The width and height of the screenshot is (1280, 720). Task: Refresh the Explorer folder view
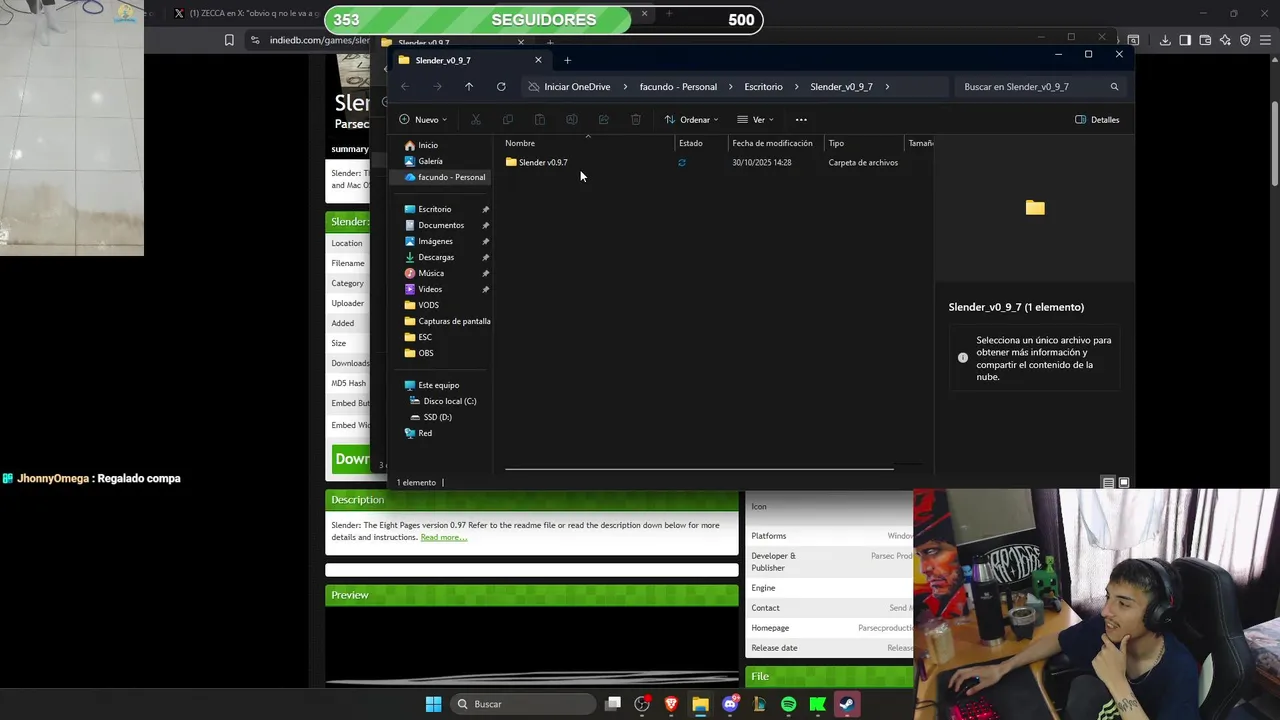(501, 87)
